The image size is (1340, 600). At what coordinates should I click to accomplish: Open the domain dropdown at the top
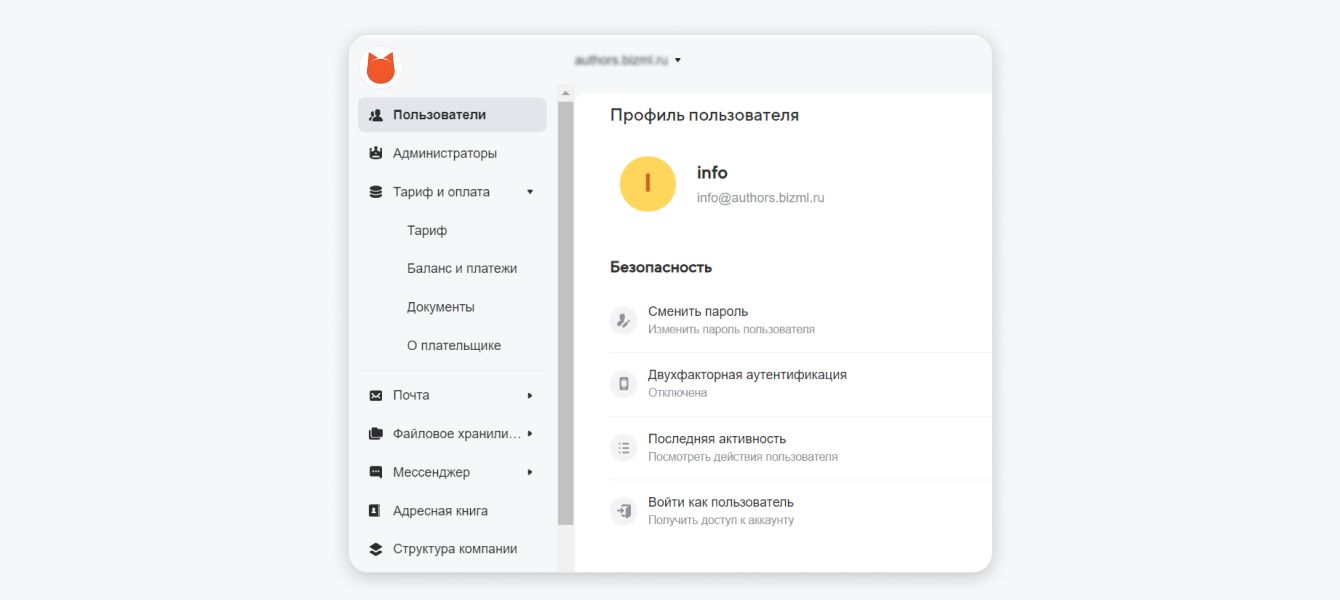click(677, 60)
